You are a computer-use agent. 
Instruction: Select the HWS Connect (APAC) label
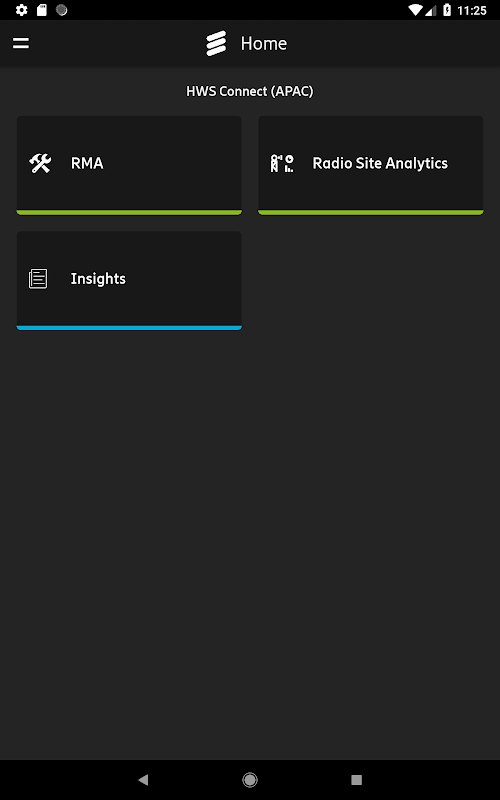[x=249, y=91]
